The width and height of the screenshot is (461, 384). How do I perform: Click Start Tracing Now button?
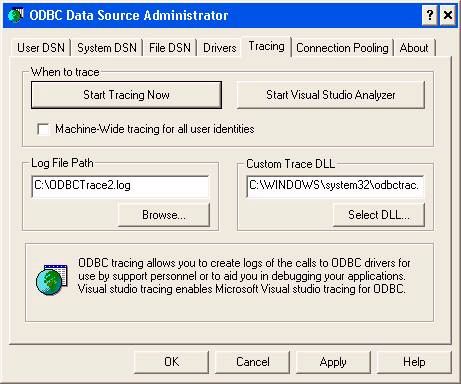[x=126, y=95]
